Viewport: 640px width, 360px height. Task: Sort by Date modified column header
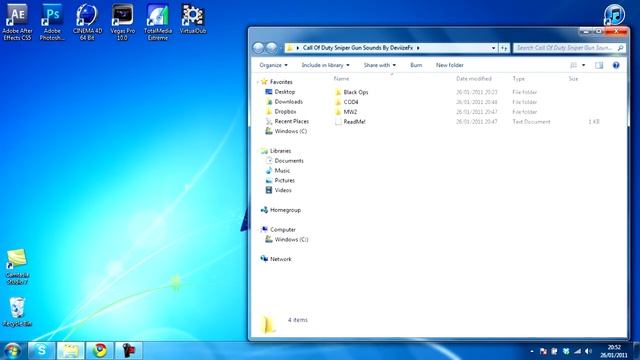coord(473,79)
